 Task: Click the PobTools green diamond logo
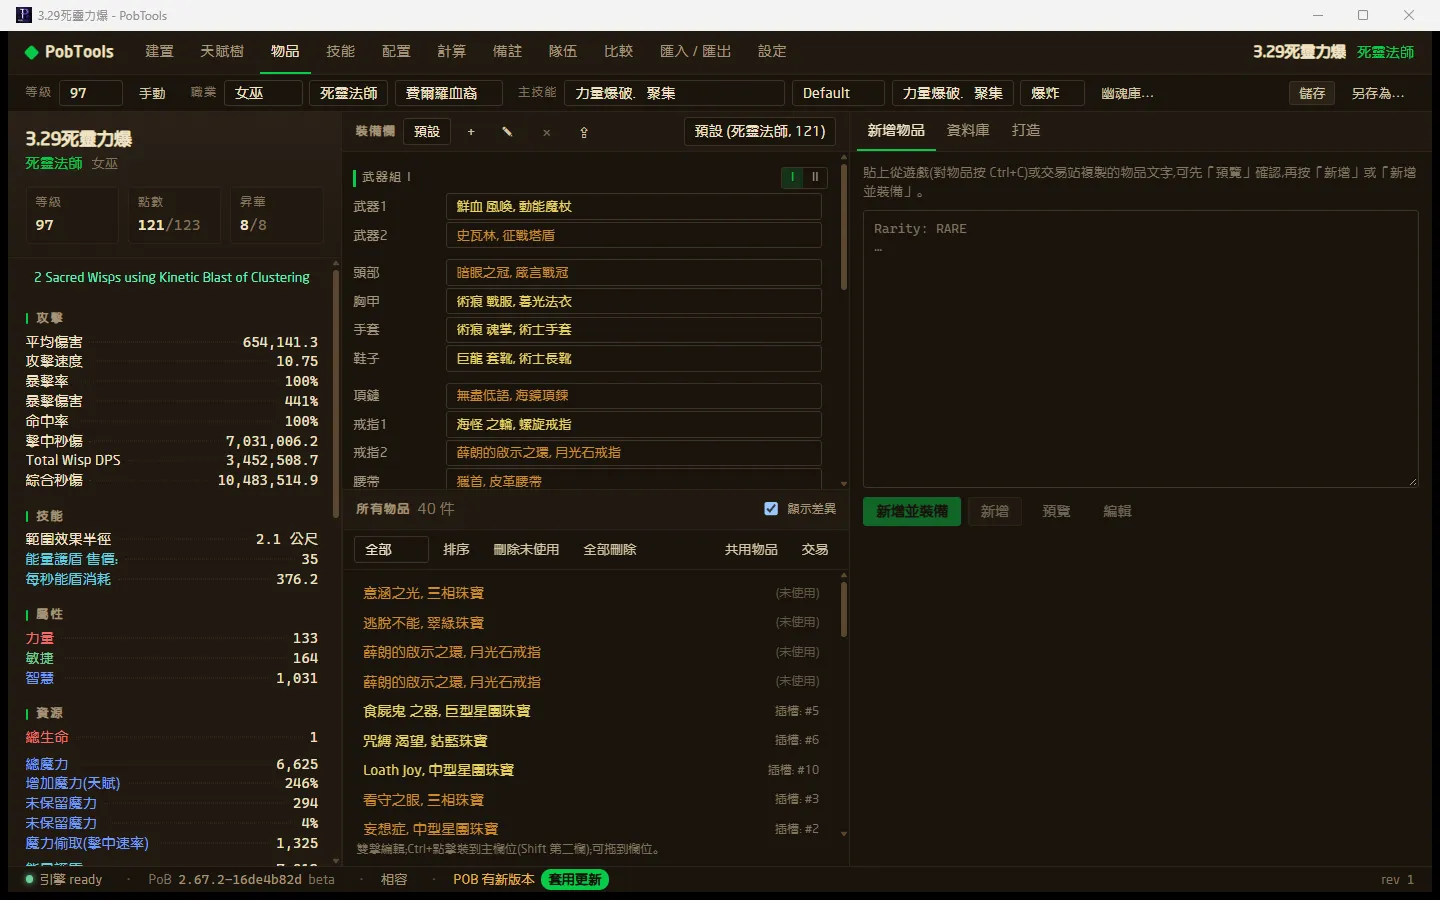(x=32, y=52)
